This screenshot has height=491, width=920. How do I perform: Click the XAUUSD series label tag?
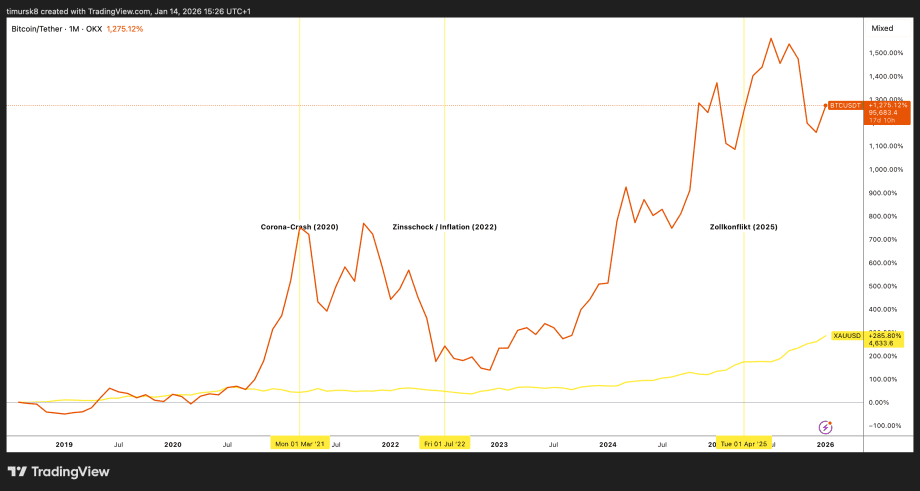847,336
